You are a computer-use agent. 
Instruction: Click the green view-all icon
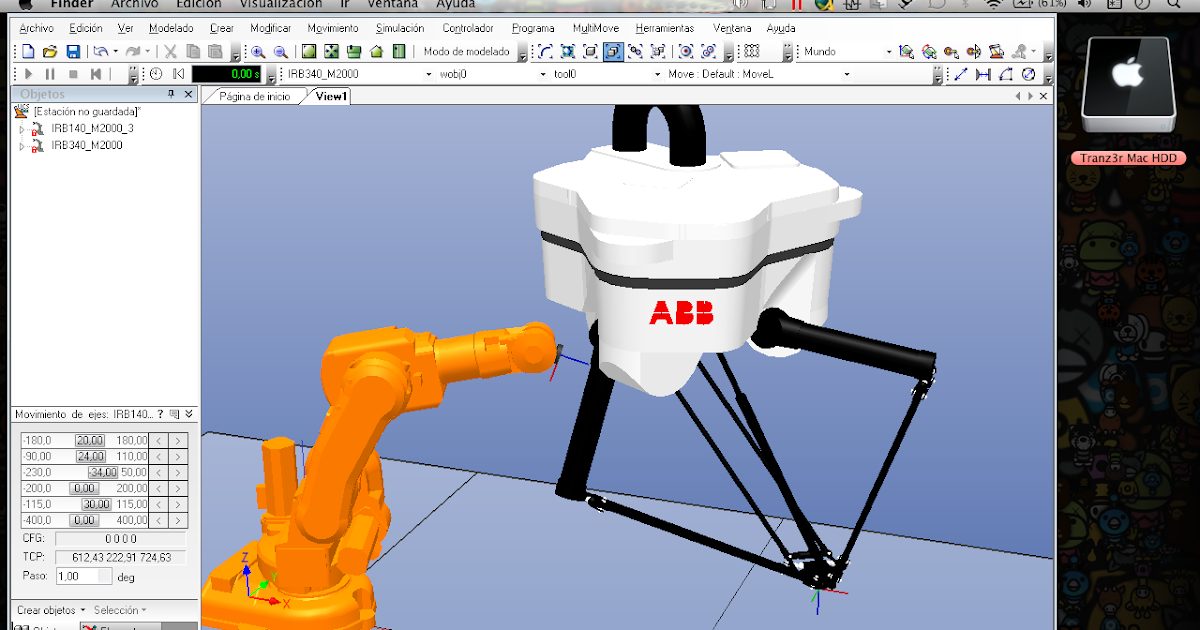309,51
